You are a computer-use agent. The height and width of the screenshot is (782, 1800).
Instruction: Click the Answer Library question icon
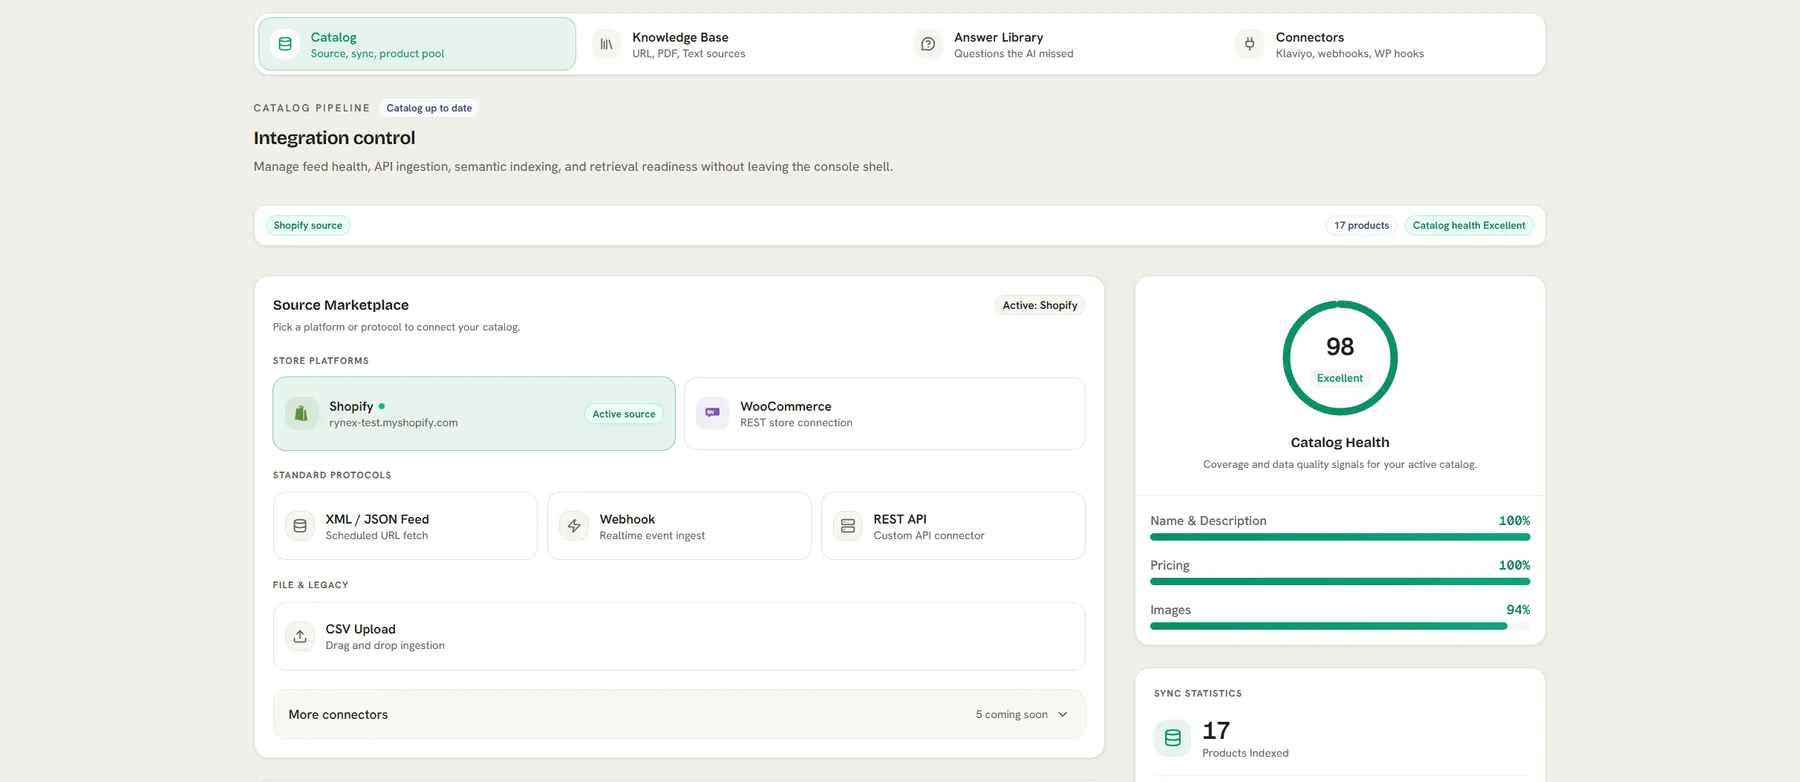(928, 44)
